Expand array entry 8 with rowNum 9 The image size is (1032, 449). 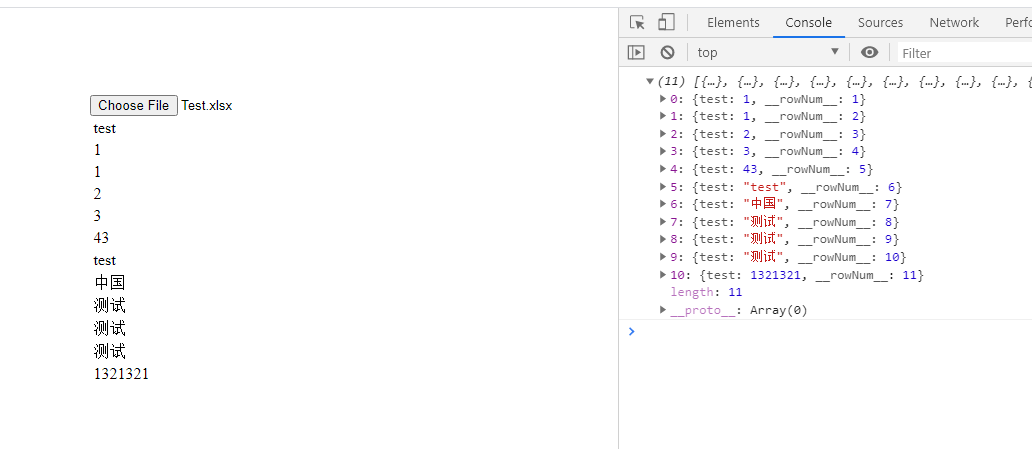(x=663, y=239)
